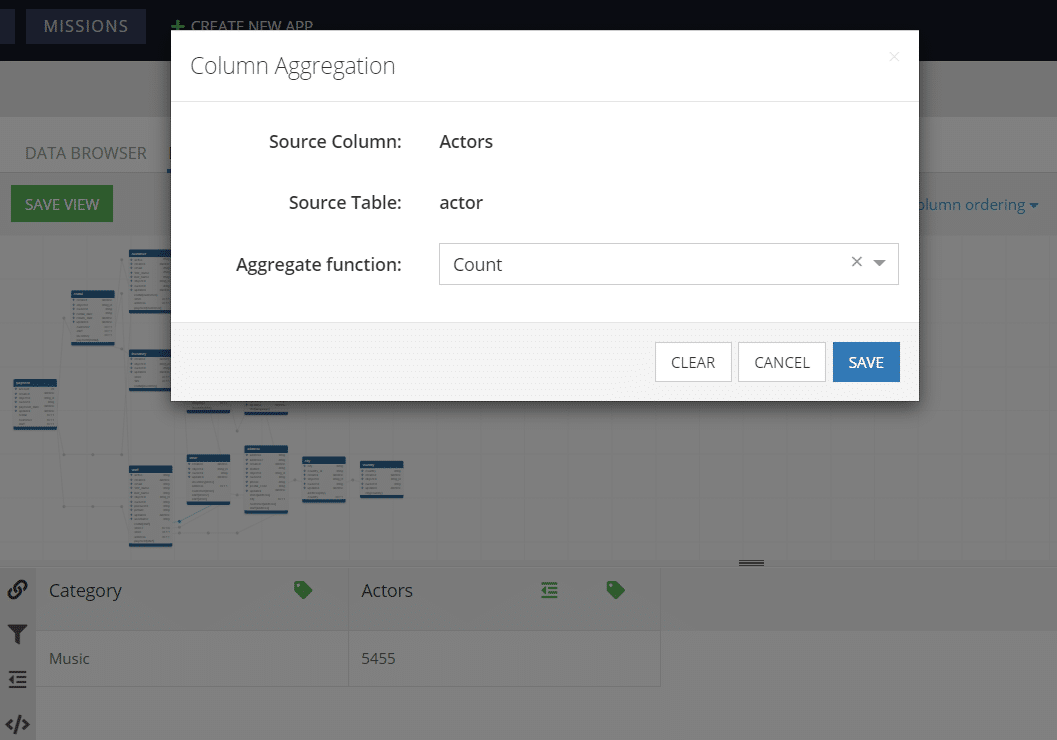The height and width of the screenshot is (740, 1057).
Task: Open the code view icon
Action: (18, 724)
